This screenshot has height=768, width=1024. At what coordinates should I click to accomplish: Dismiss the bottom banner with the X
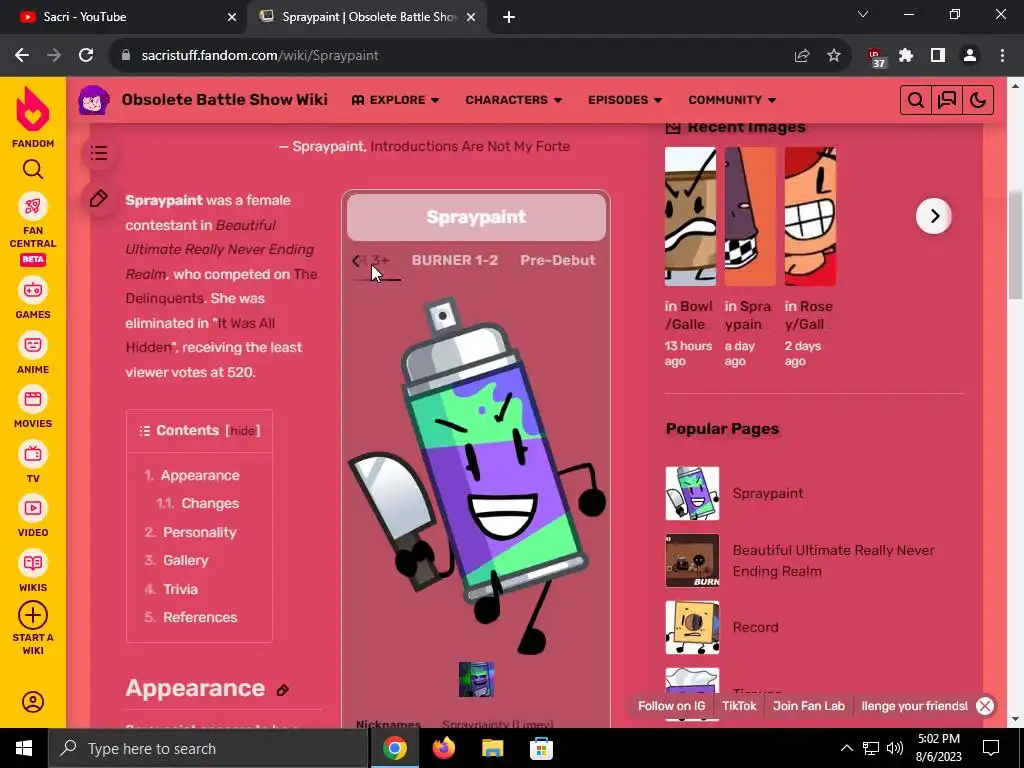tap(985, 706)
